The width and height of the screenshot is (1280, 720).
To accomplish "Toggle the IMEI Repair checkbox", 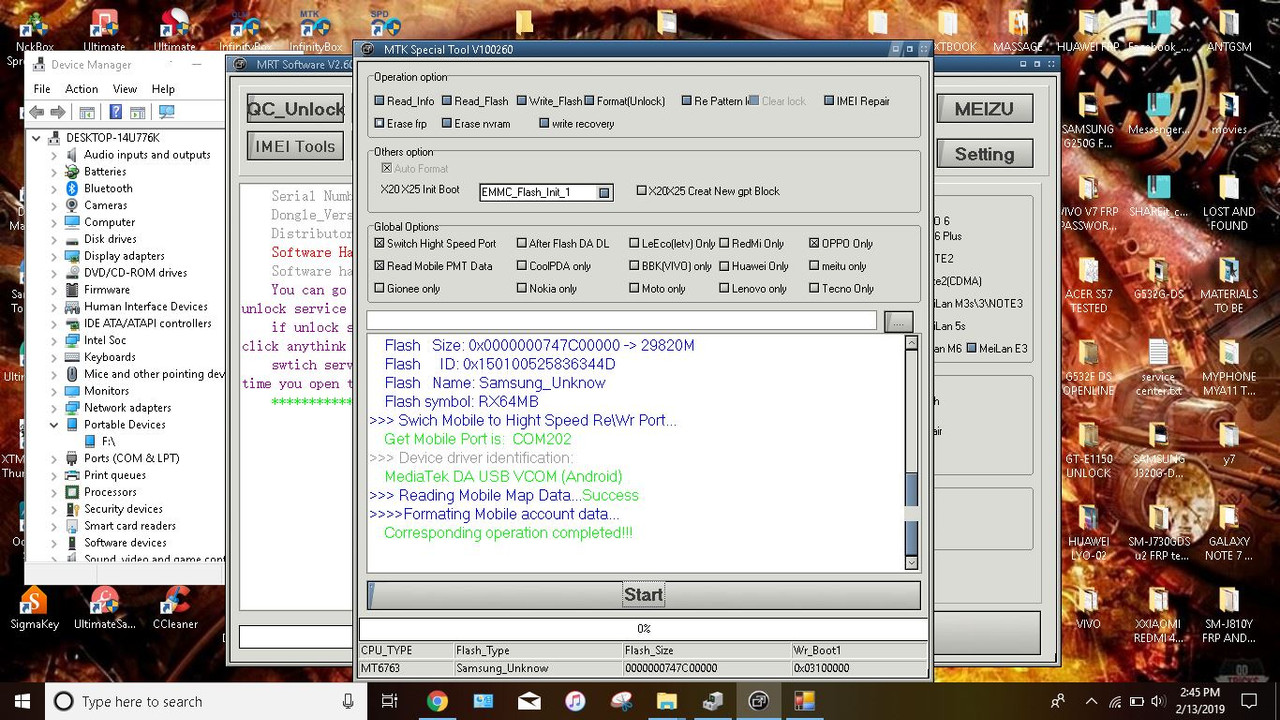I will click(x=857, y=101).
